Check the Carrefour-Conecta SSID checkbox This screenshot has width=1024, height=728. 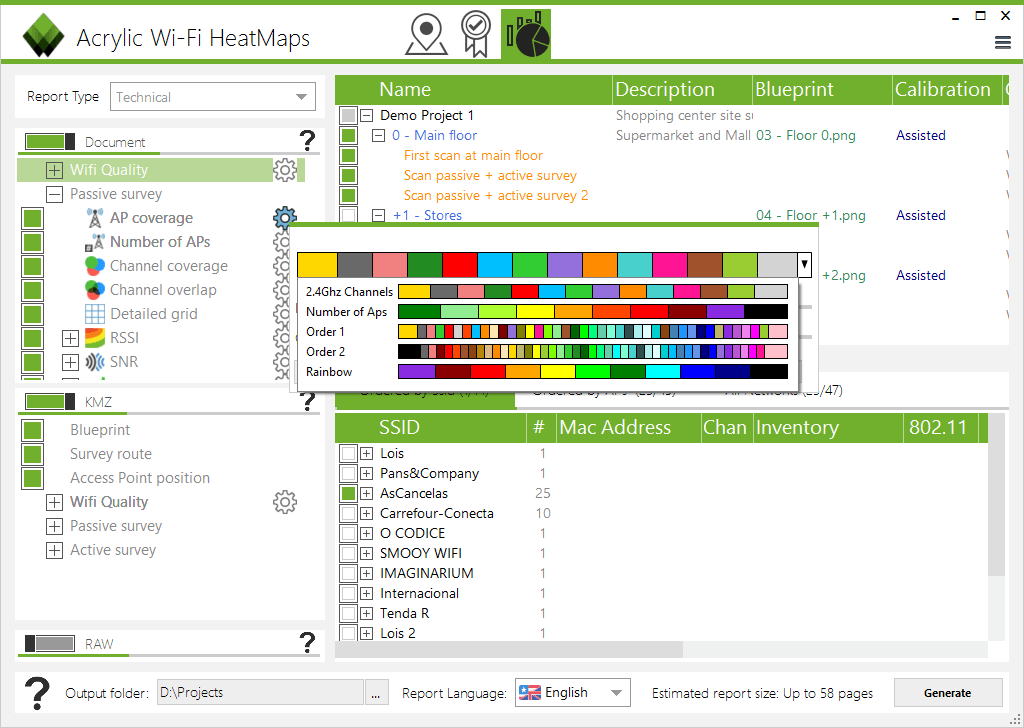[349, 513]
